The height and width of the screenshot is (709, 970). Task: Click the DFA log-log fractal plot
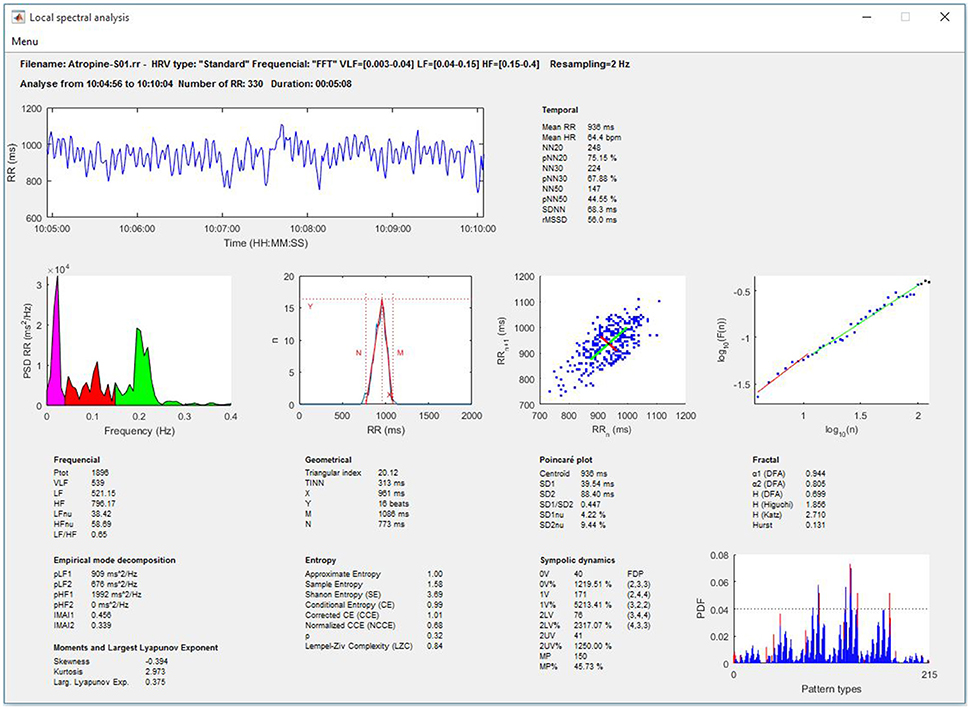(x=842, y=341)
